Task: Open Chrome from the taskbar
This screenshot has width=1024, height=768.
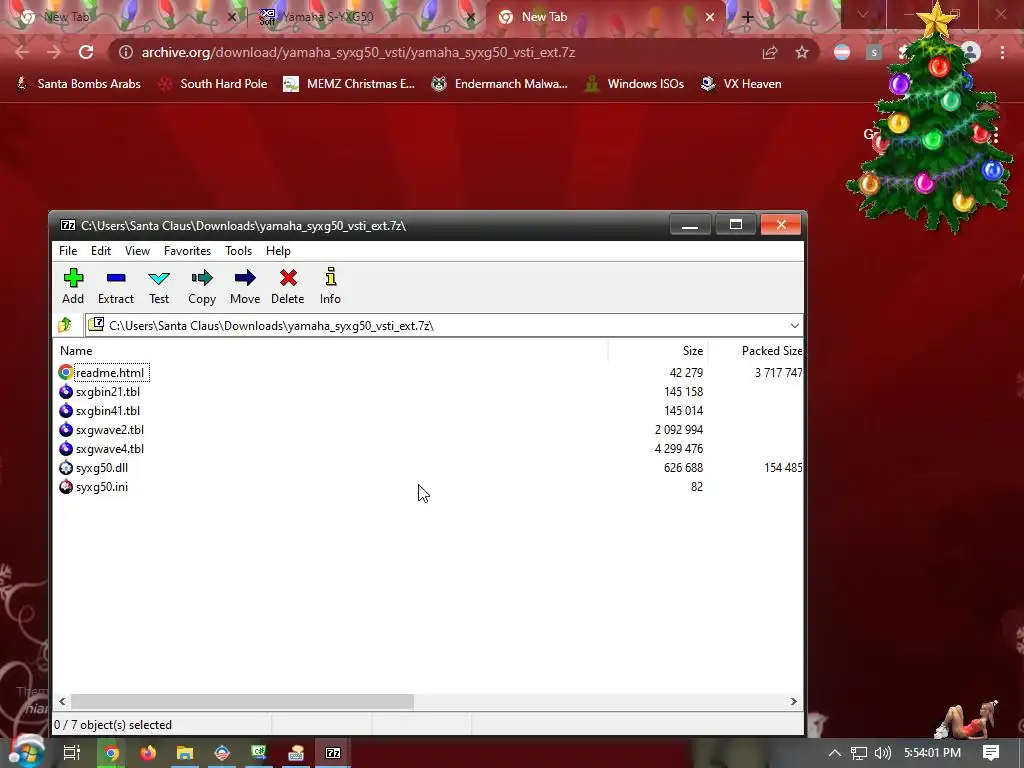Action: coord(112,753)
